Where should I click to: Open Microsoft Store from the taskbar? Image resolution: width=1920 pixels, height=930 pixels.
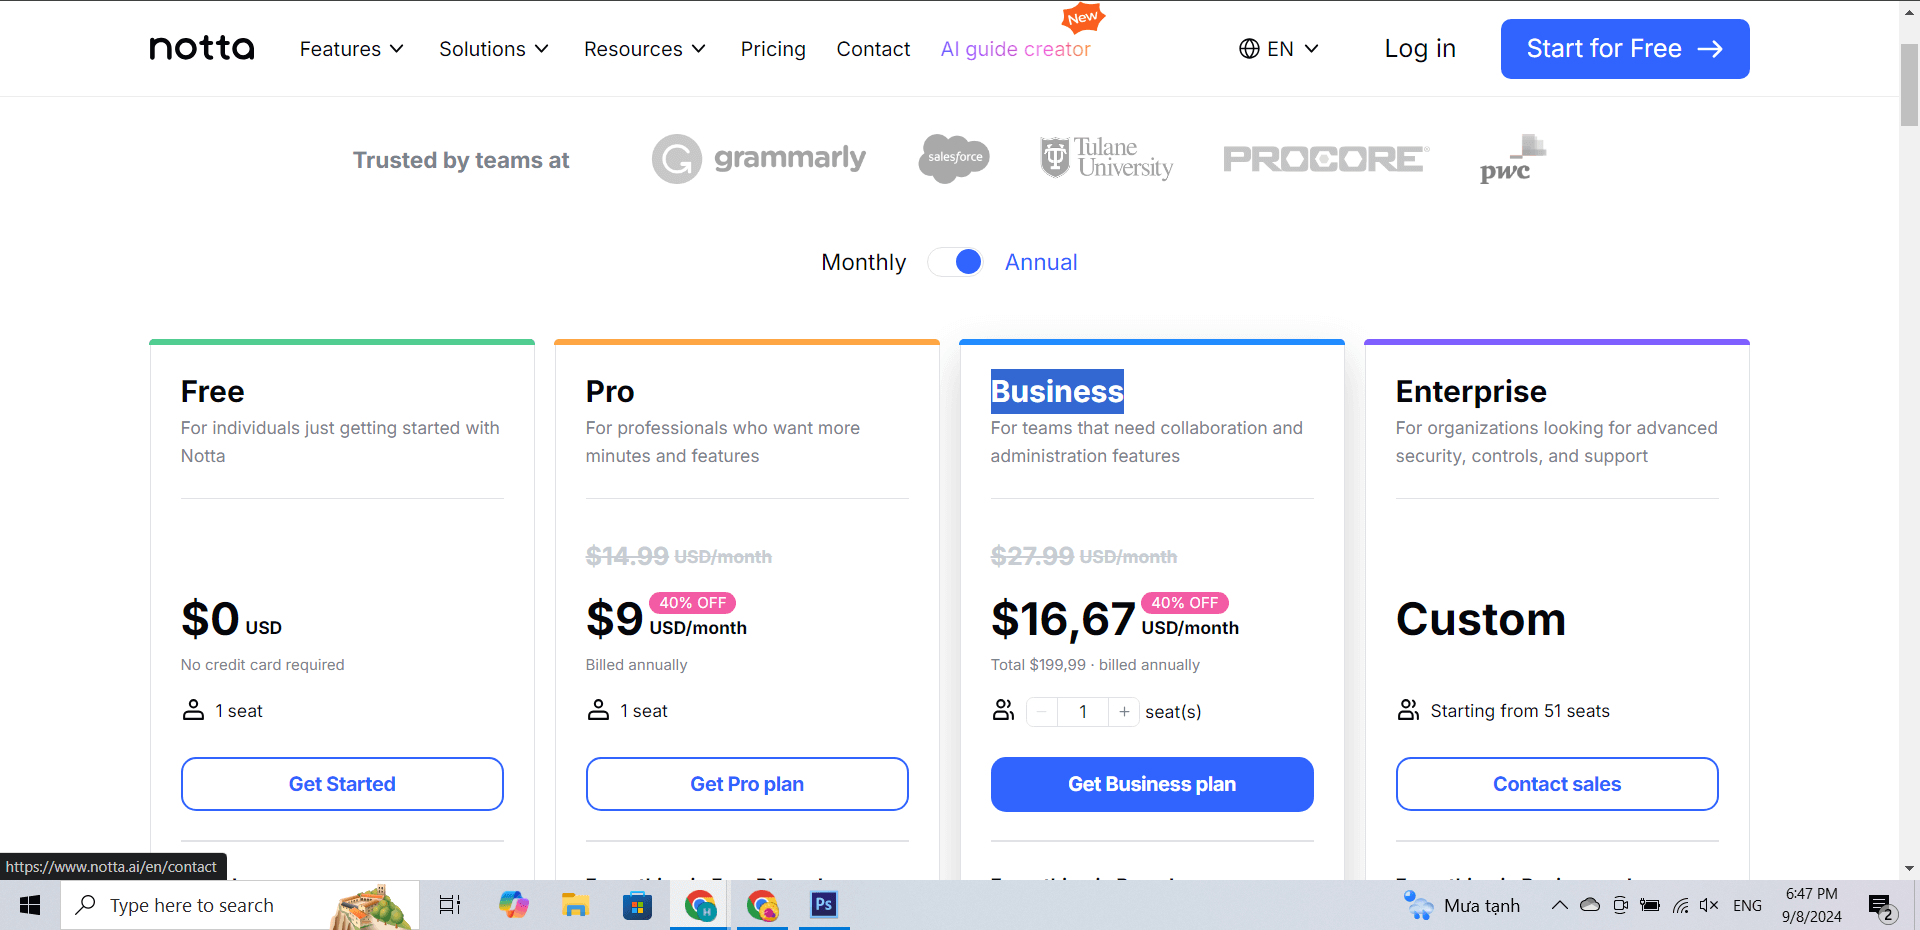point(637,905)
